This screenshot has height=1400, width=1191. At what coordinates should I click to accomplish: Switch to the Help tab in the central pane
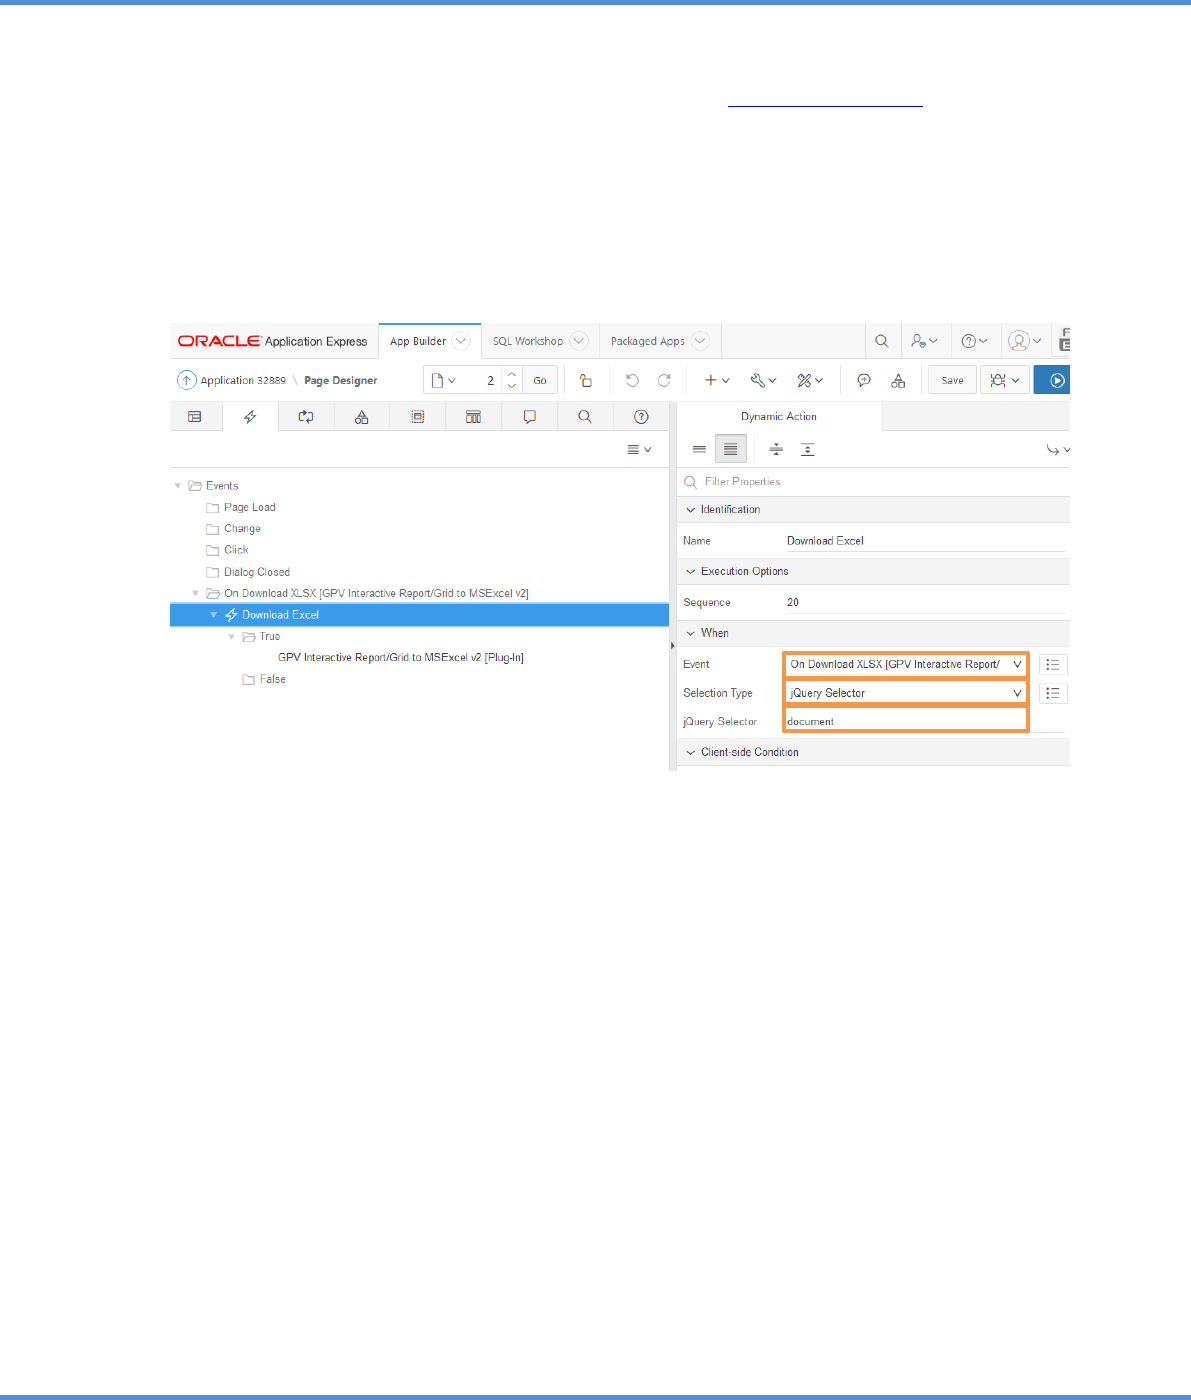click(641, 417)
